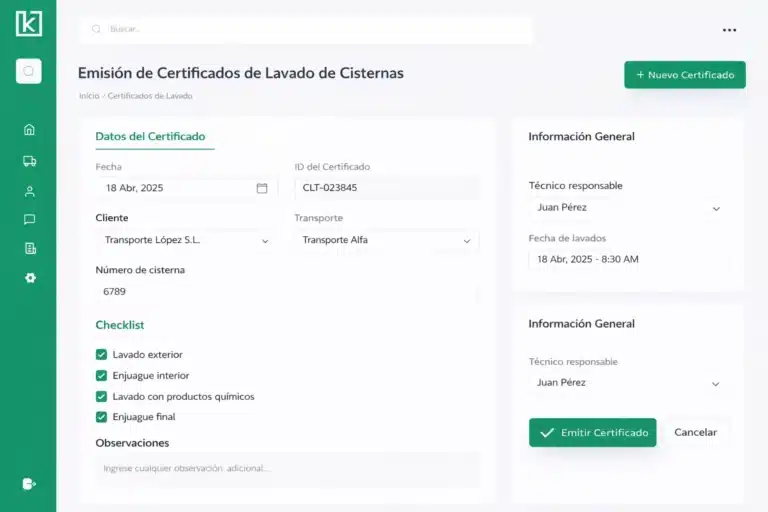Screen dimensions: 768x512
Task: Open the Cliente dropdown Transporte López S.L.
Action: coord(186,240)
